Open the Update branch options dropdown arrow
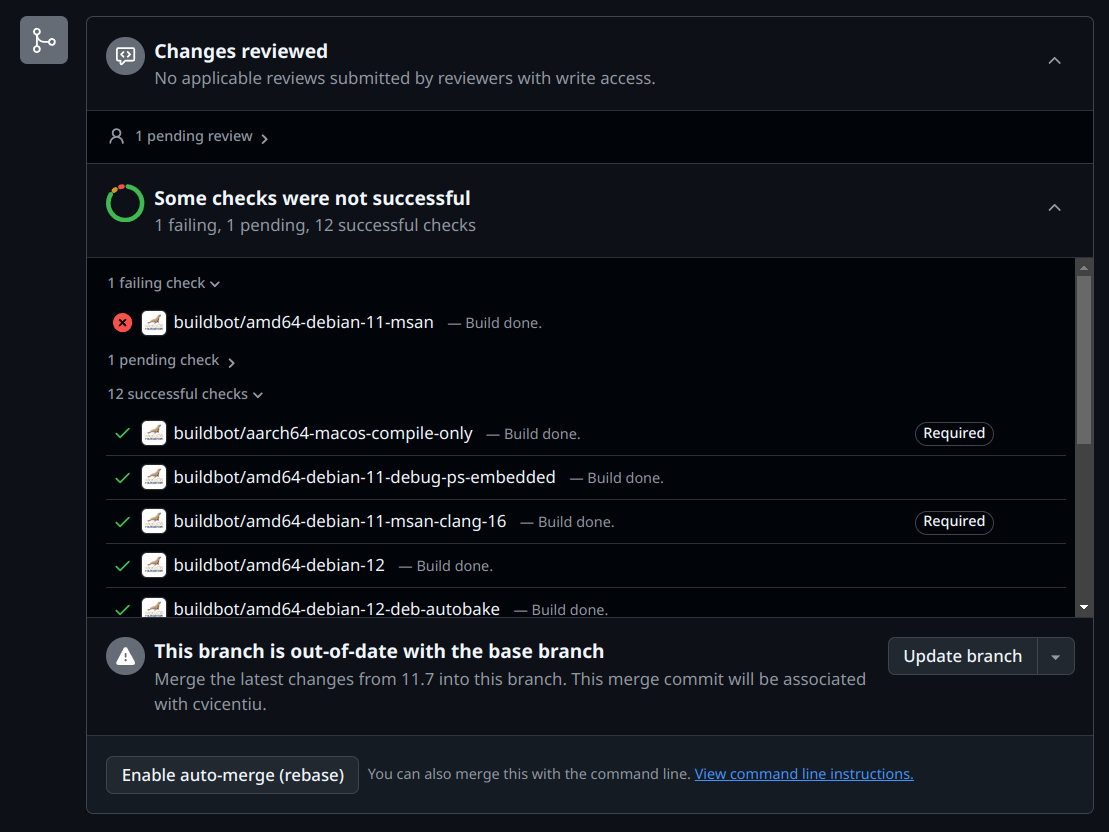This screenshot has height=832, width=1109. click(x=1055, y=656)
